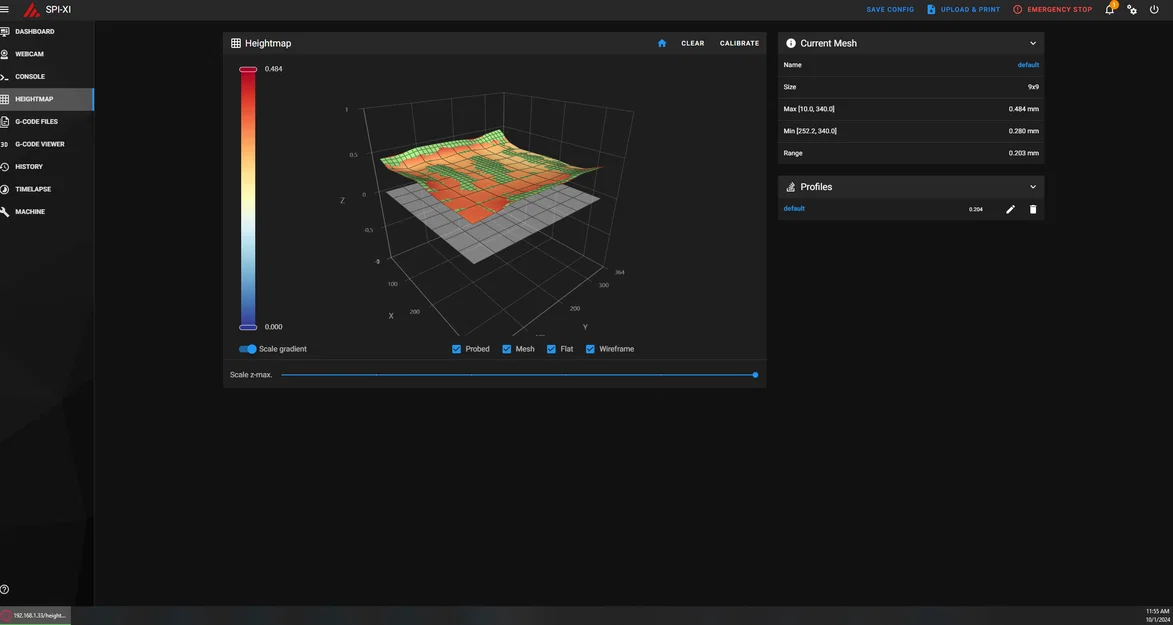The width and height of the screenshot is (1173, 625).
Task: Open the Webcam page
Action: [x=47, y=54]
